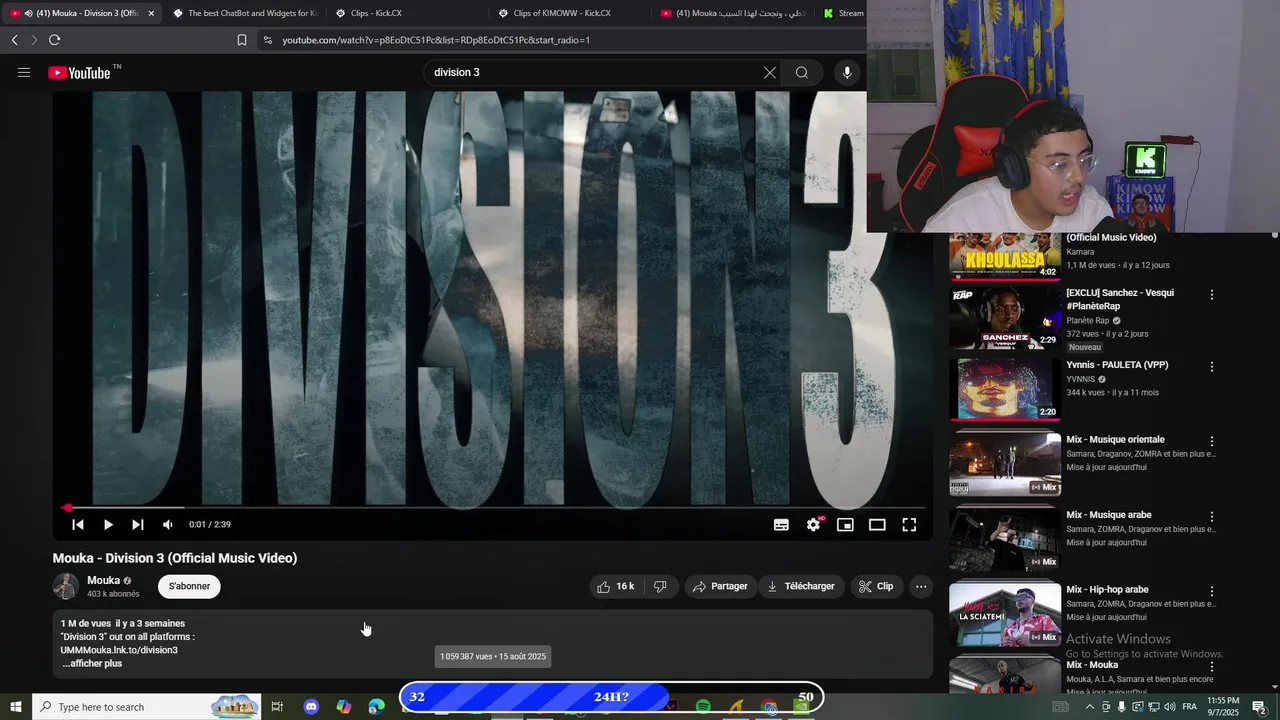Click the Télécharger download button

tap(800, 586)
